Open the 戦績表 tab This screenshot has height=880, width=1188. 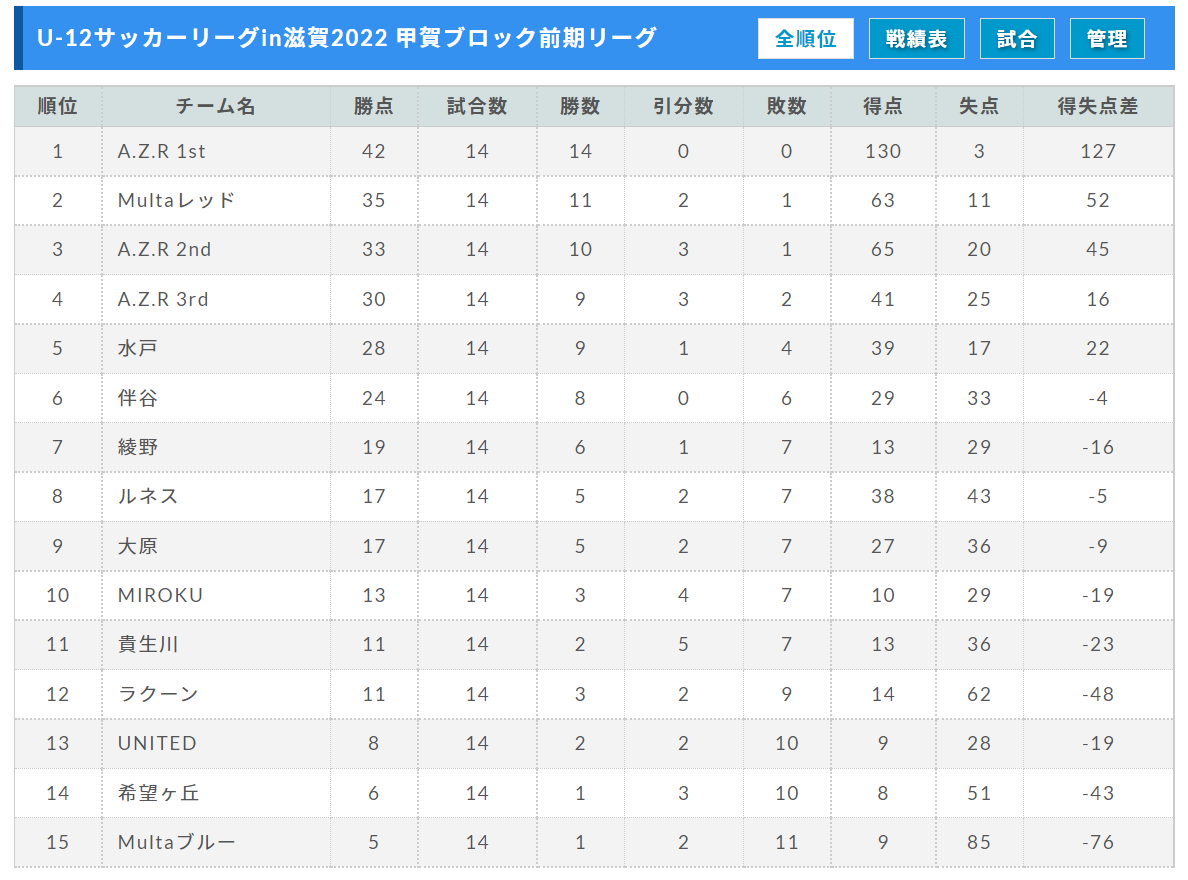click(x=917, y=39)
